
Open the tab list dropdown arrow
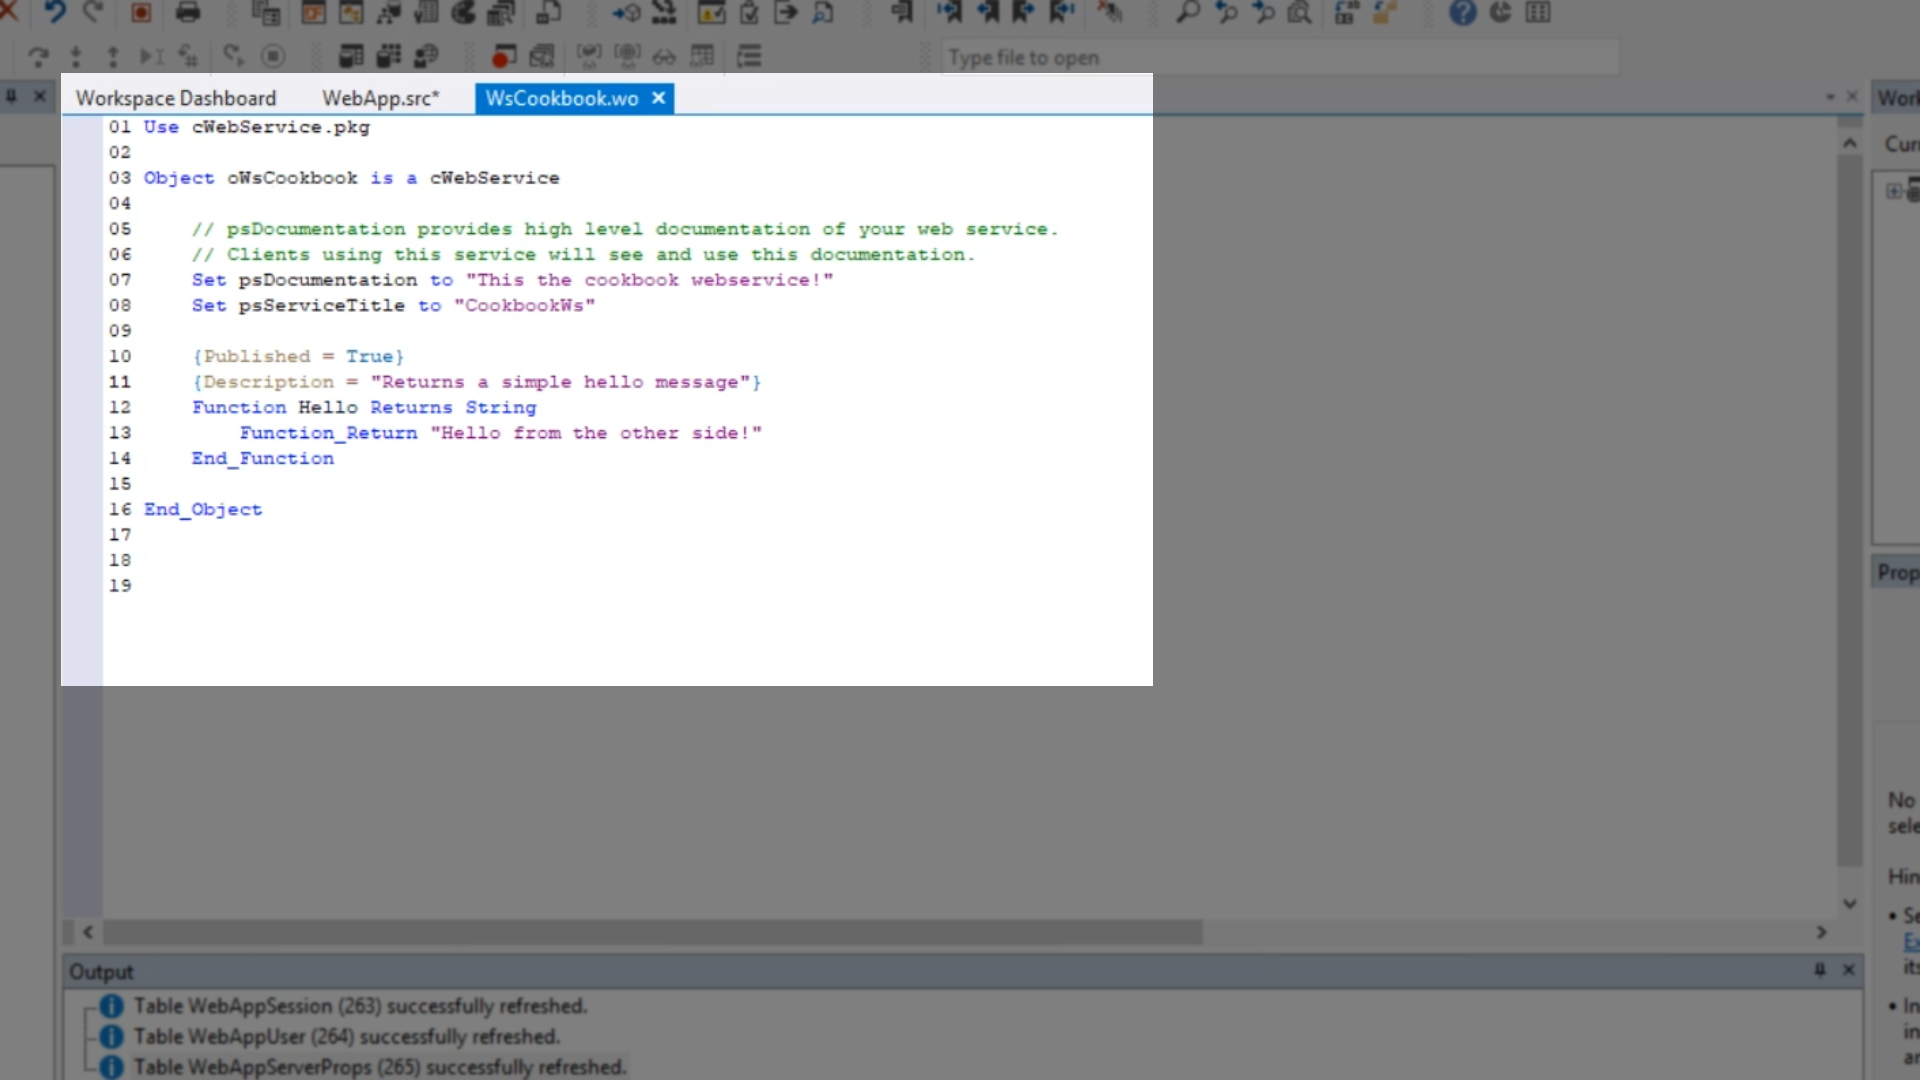[1830, 97]
